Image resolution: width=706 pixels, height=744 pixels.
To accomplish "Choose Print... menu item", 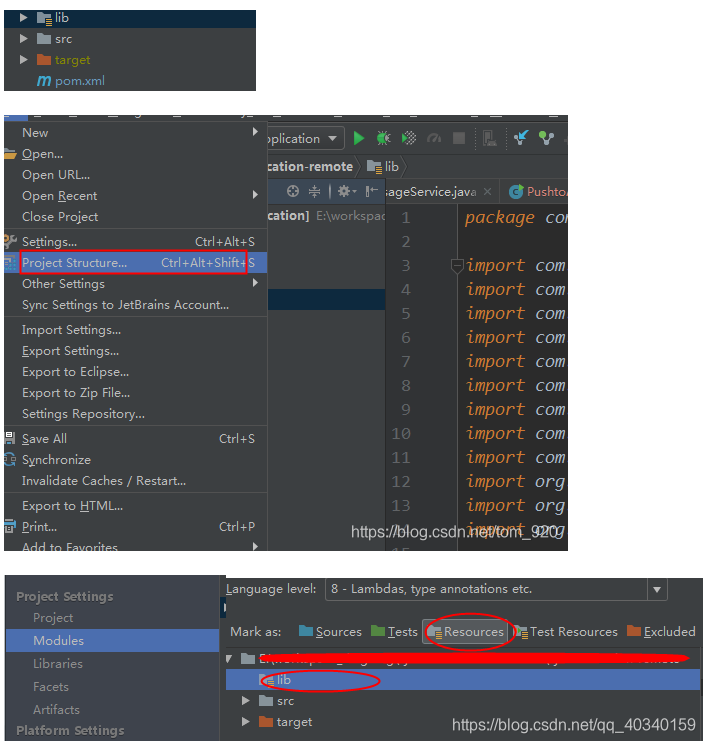I will tap(136, 527).
